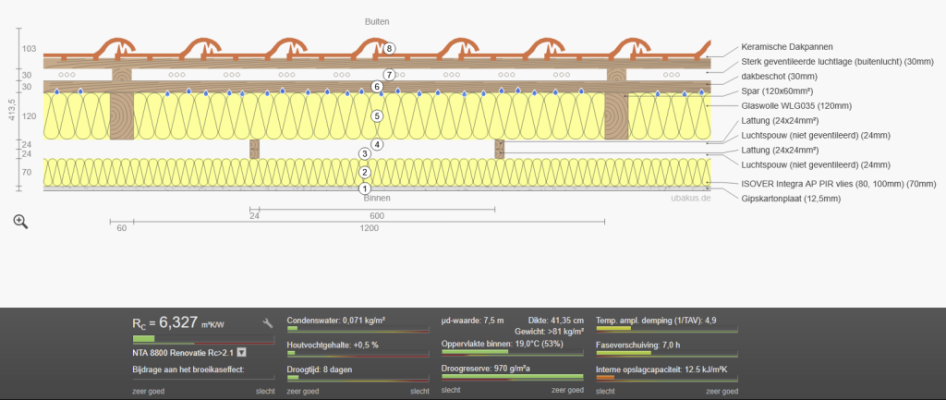Open the ubakus.de watermark link

(690, 198)
